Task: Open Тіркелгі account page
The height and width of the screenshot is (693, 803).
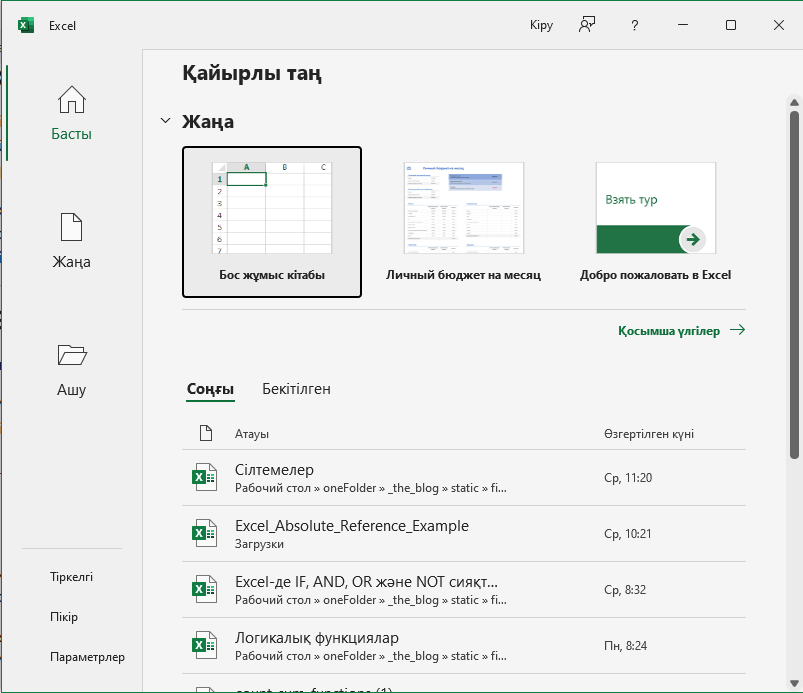Action: tap(72, 577)
